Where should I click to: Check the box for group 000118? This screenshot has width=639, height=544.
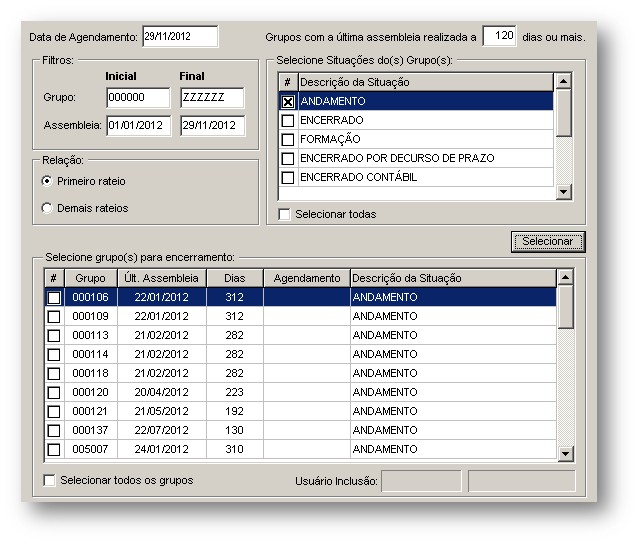54,373
